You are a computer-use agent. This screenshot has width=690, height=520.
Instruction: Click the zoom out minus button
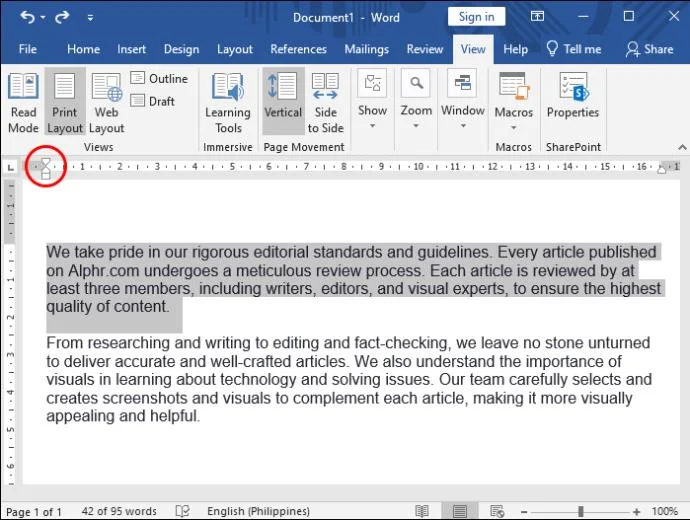coord(524,512)
